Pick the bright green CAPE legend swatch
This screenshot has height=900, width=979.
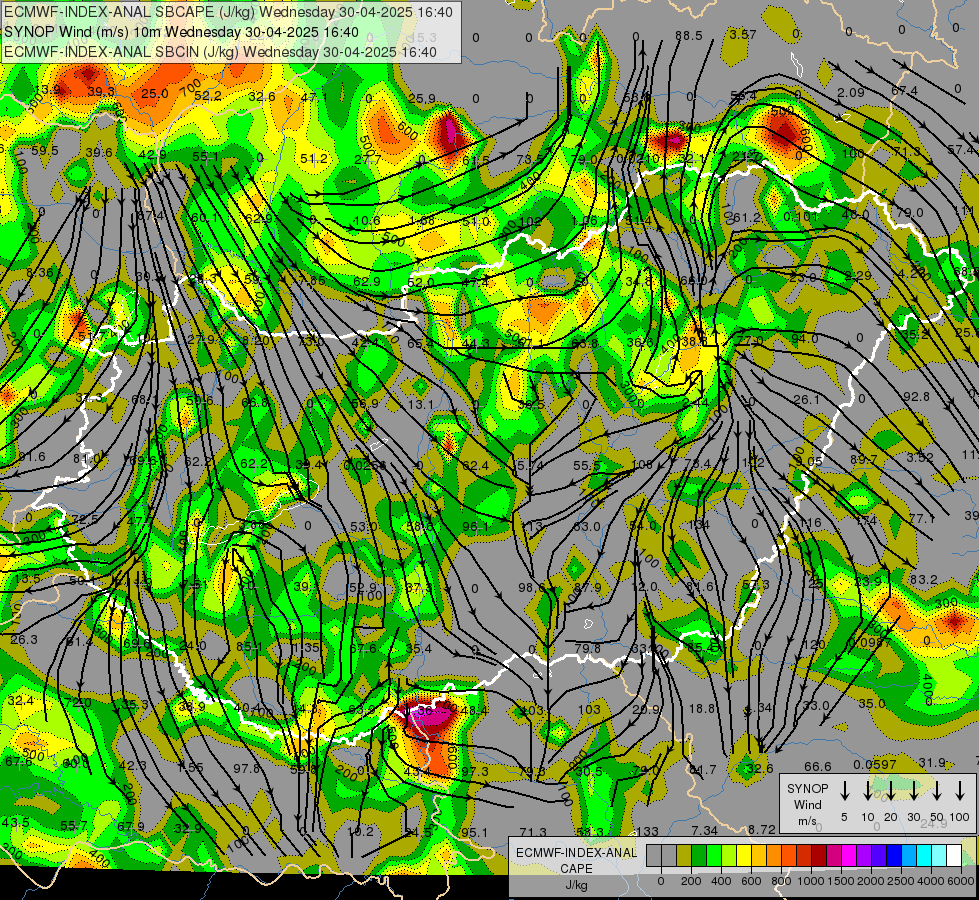[714, 855]
